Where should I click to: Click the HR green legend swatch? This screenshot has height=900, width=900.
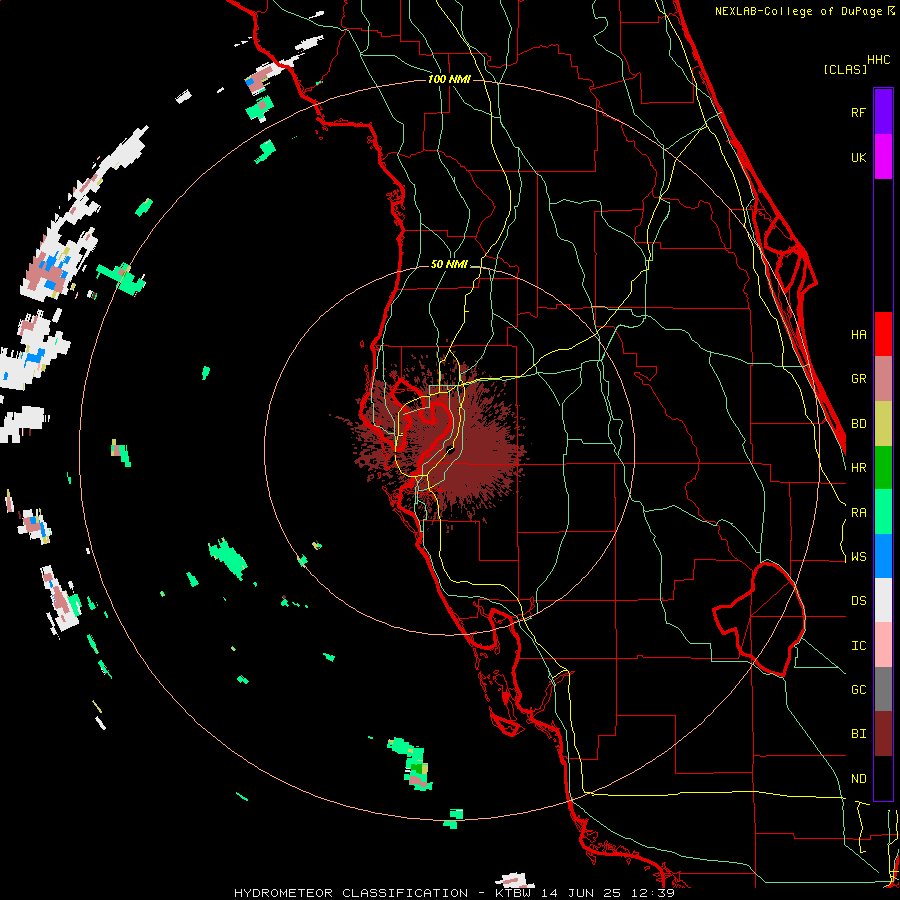[x=883, y=468]
